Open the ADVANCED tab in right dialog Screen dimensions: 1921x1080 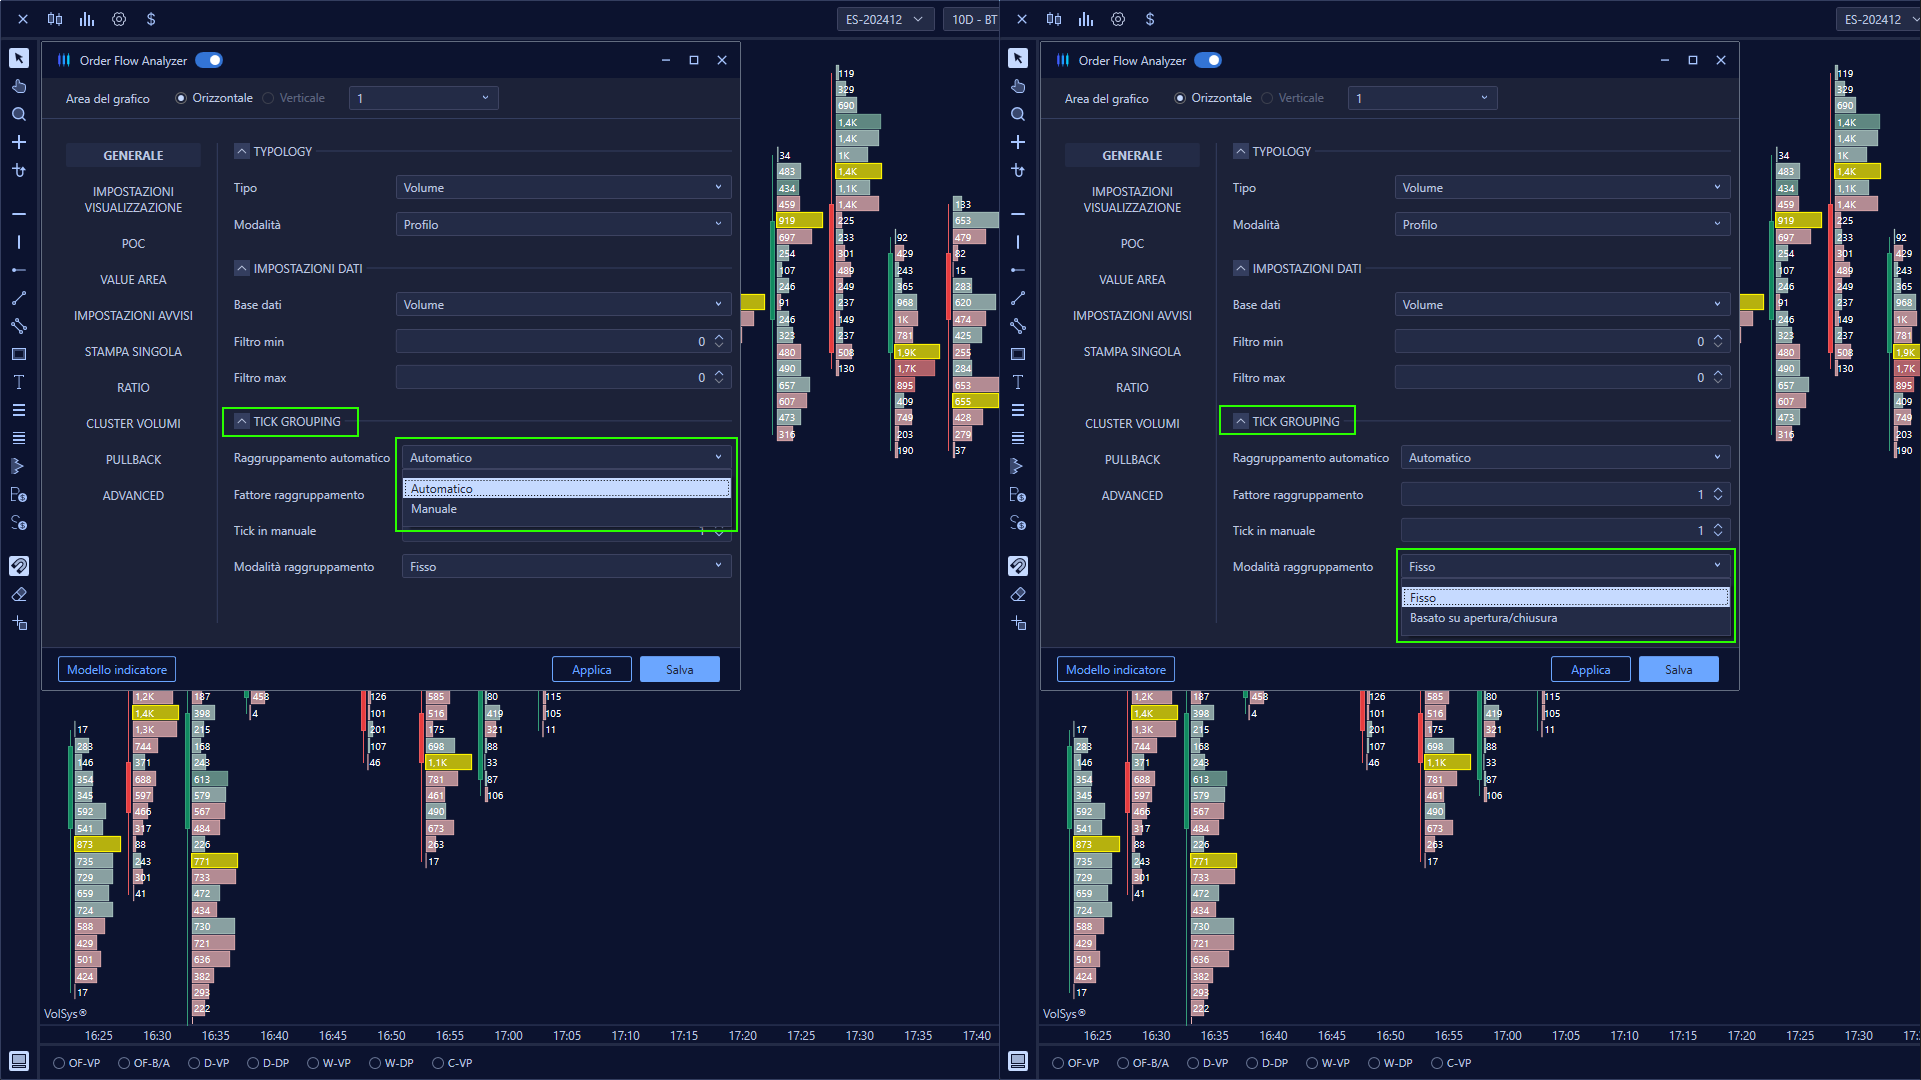[x=1132, y=496]
